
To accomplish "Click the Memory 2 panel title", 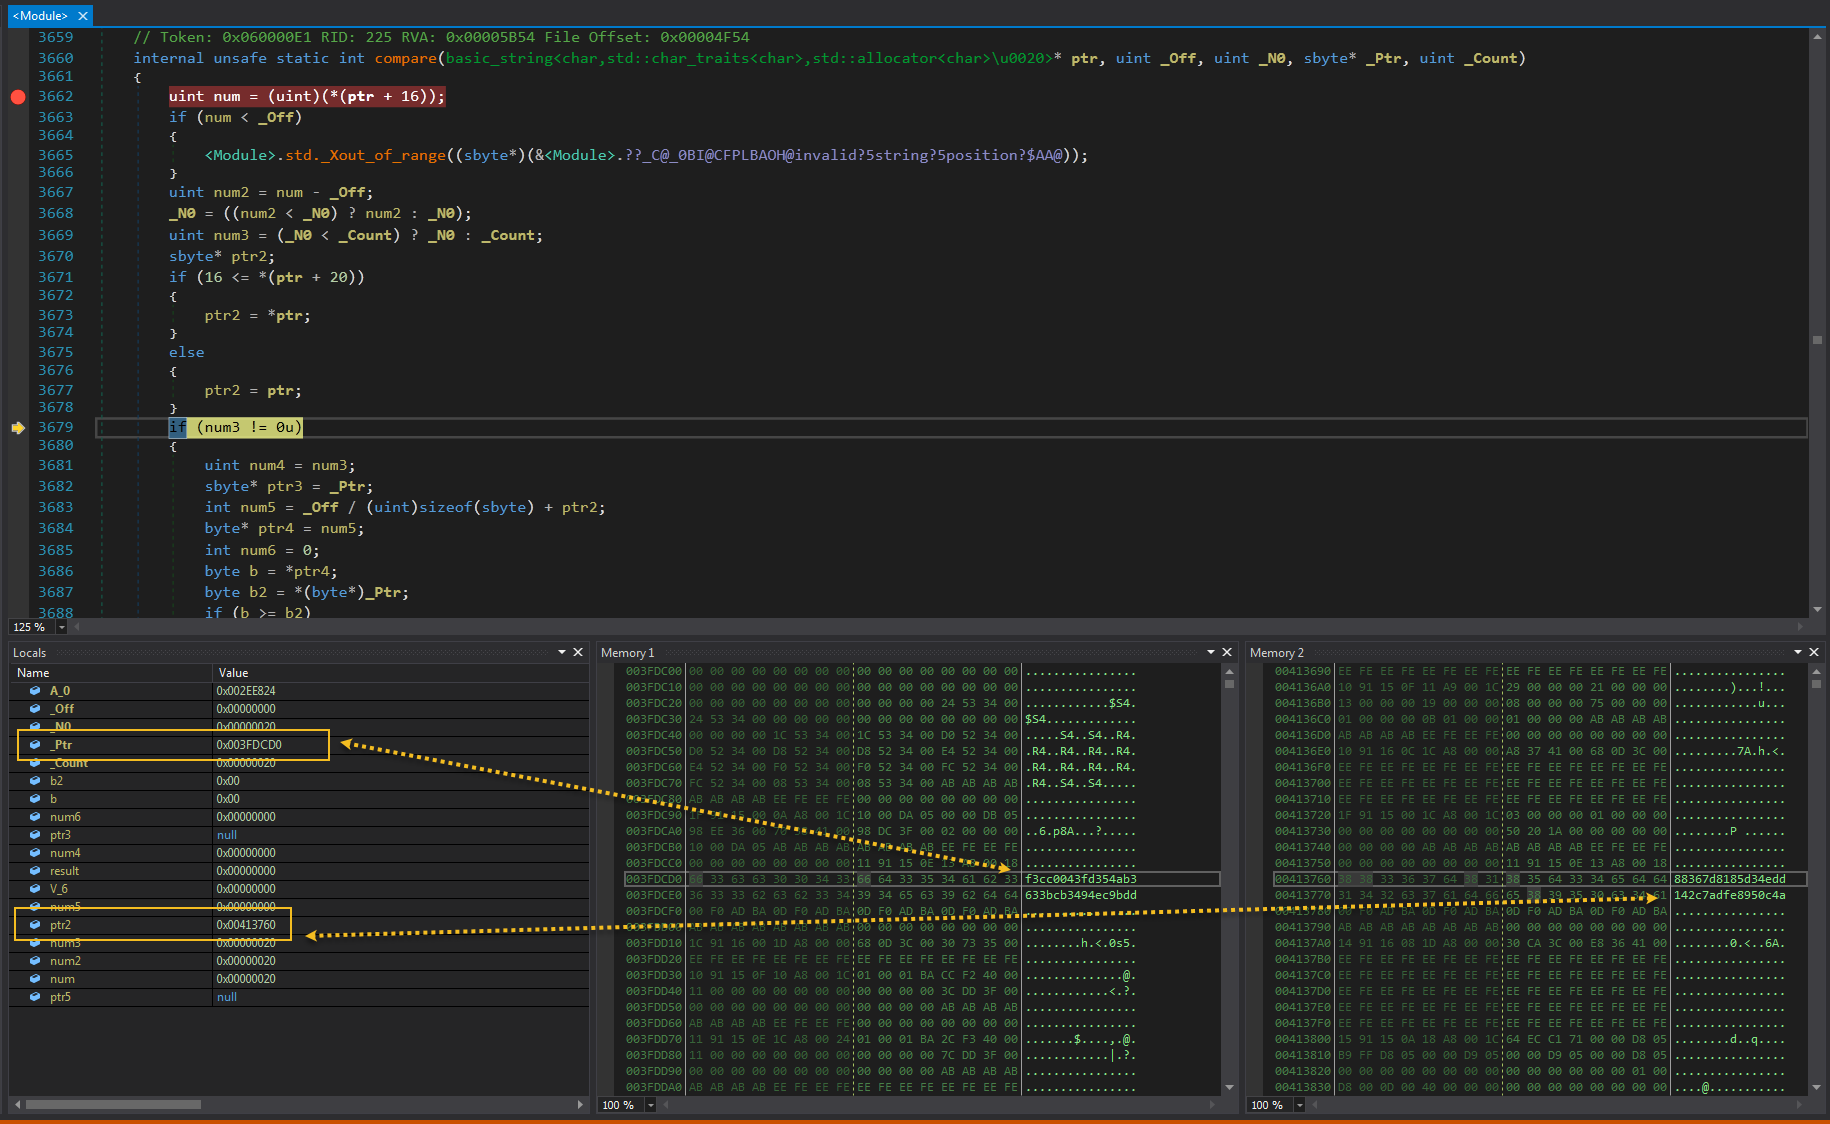I will [1277, 653].
